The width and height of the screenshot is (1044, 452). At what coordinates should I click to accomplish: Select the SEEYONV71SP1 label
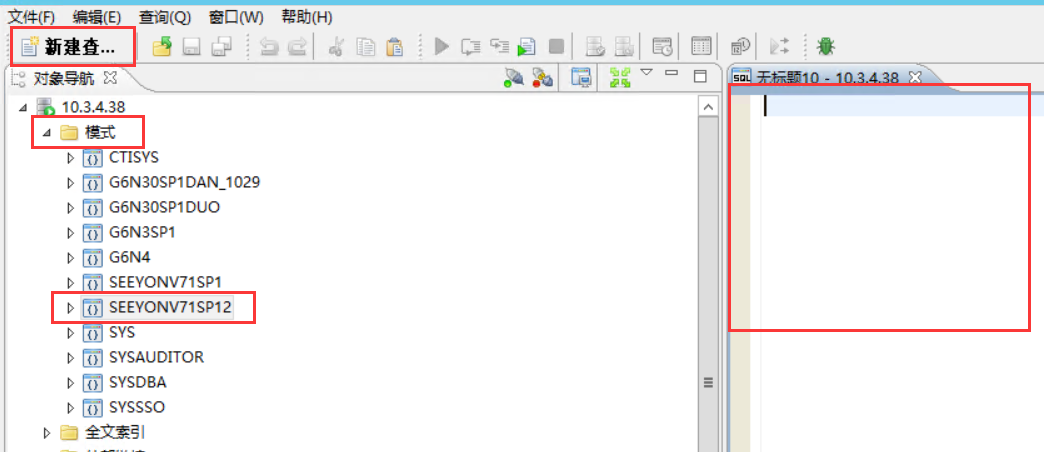point(165,282)
